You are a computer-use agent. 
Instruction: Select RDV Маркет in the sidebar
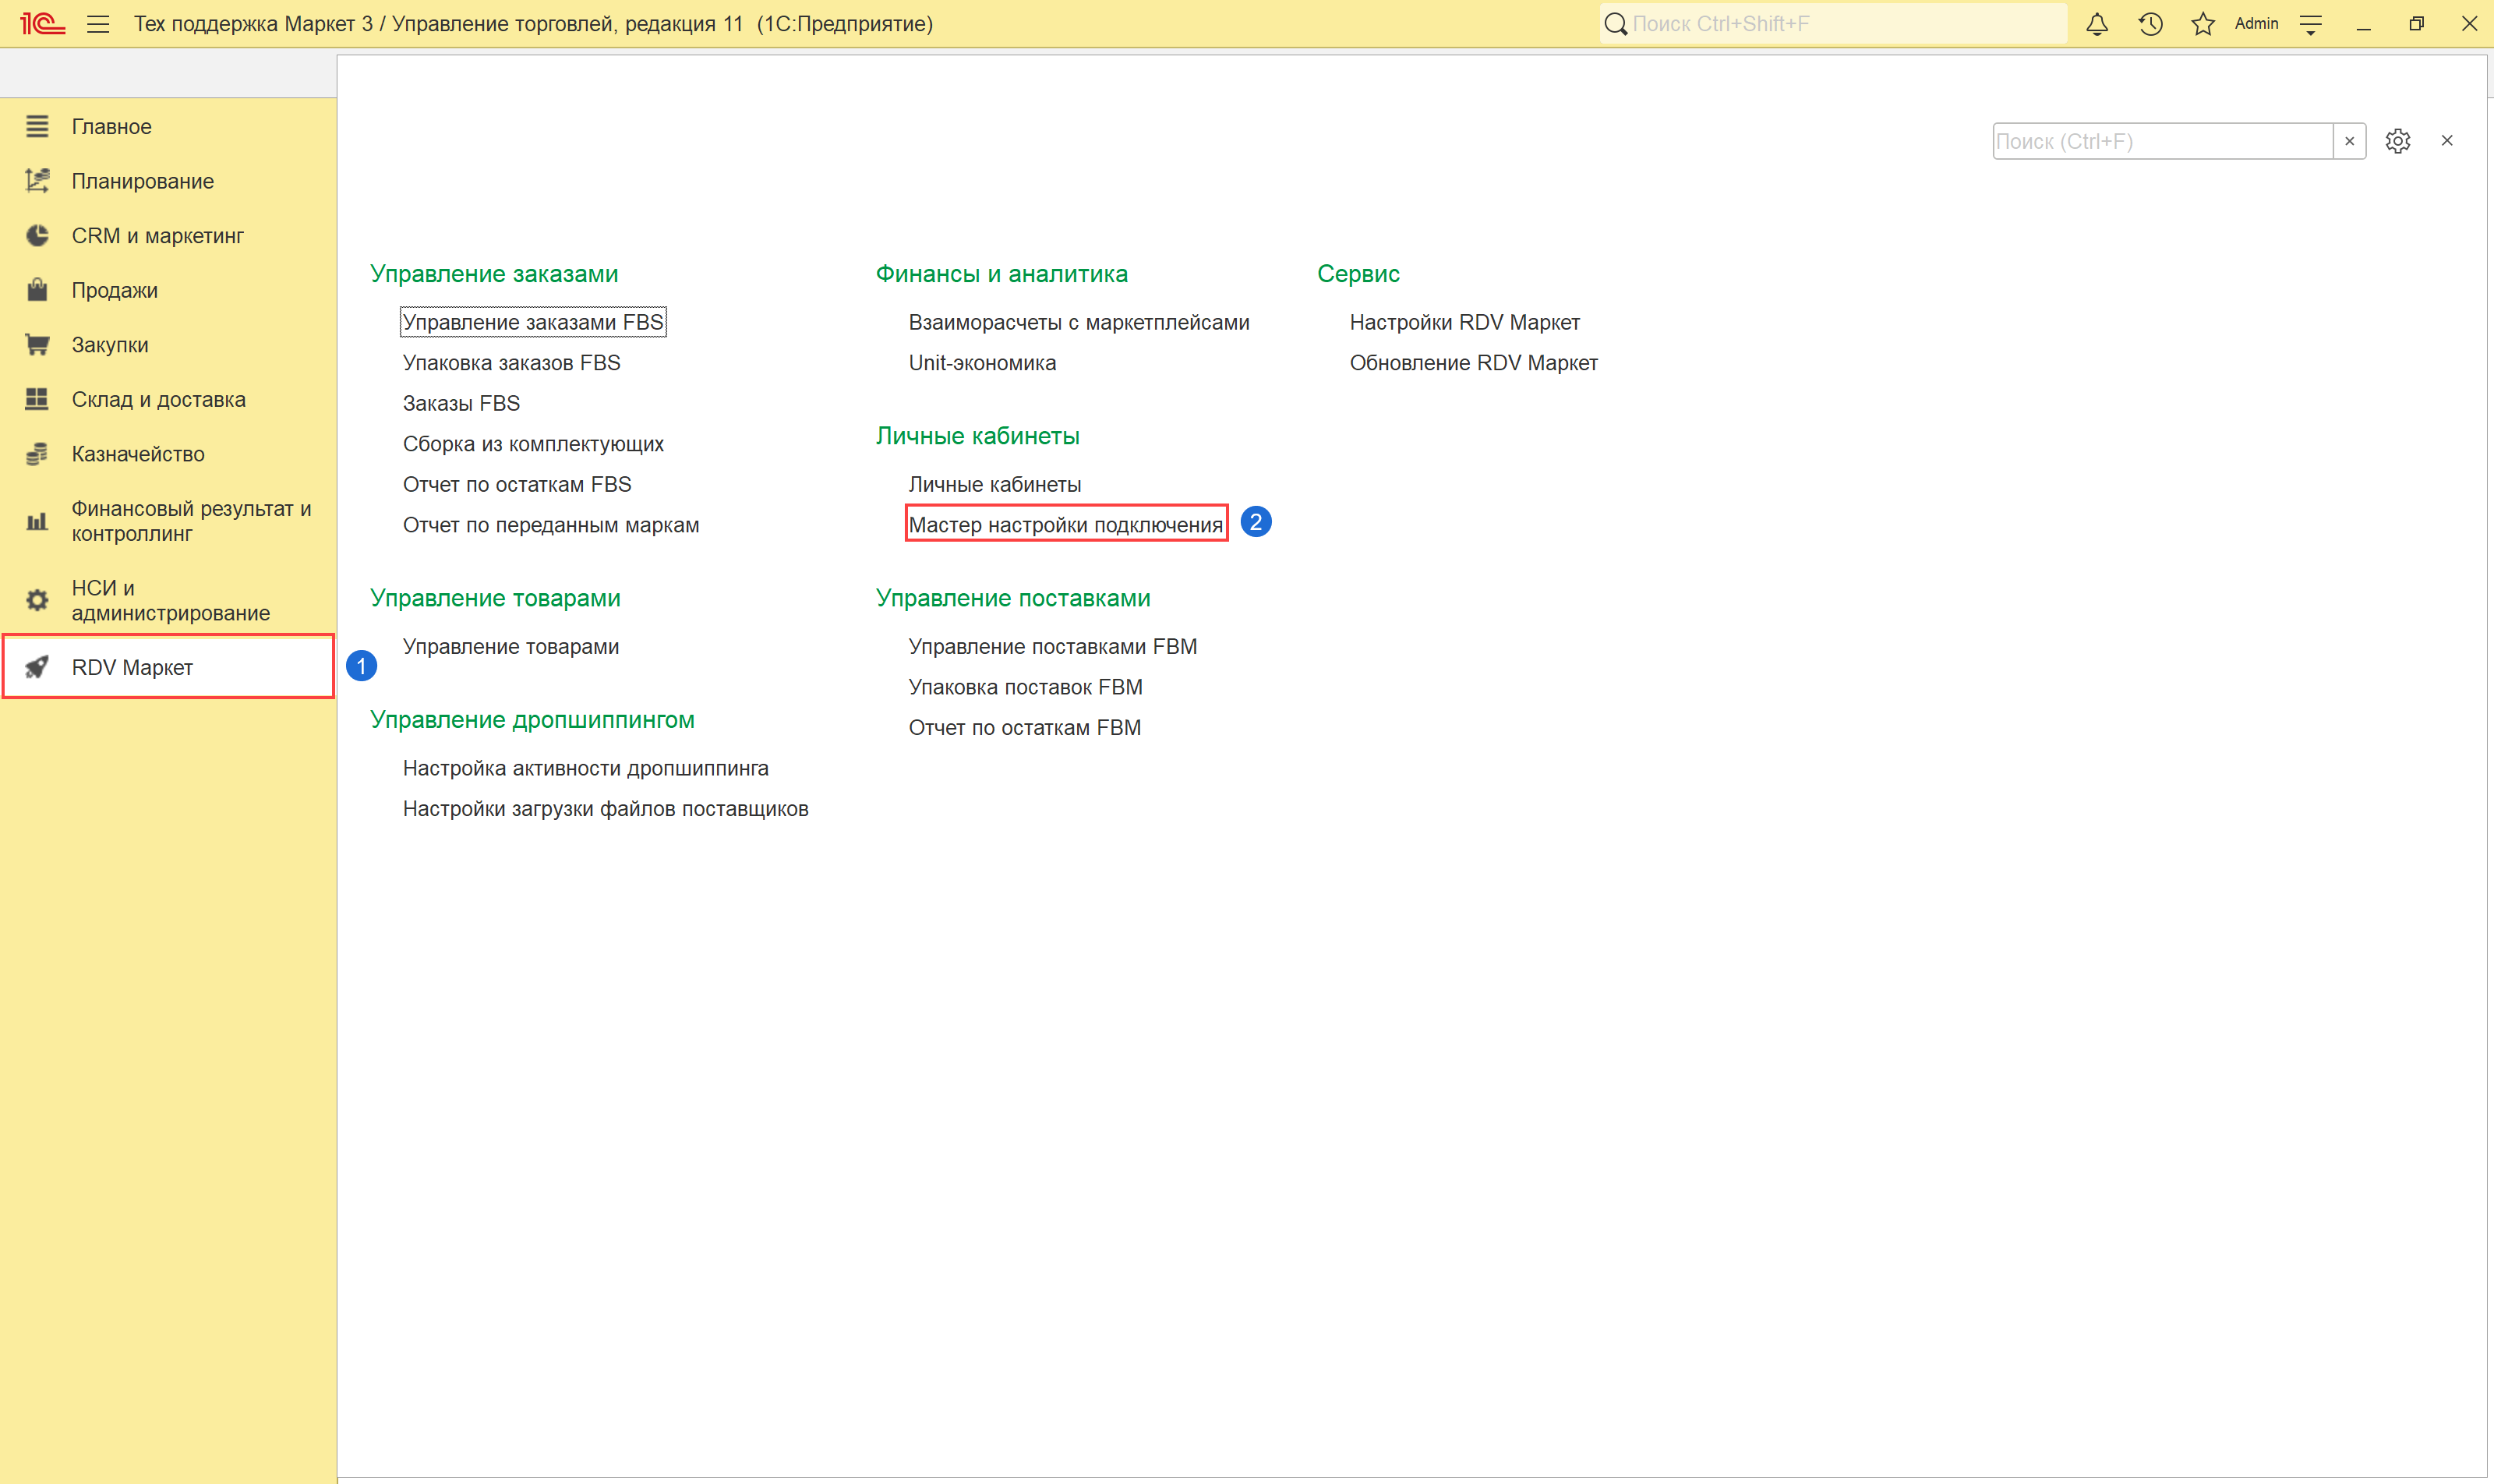tap(132, 667)
